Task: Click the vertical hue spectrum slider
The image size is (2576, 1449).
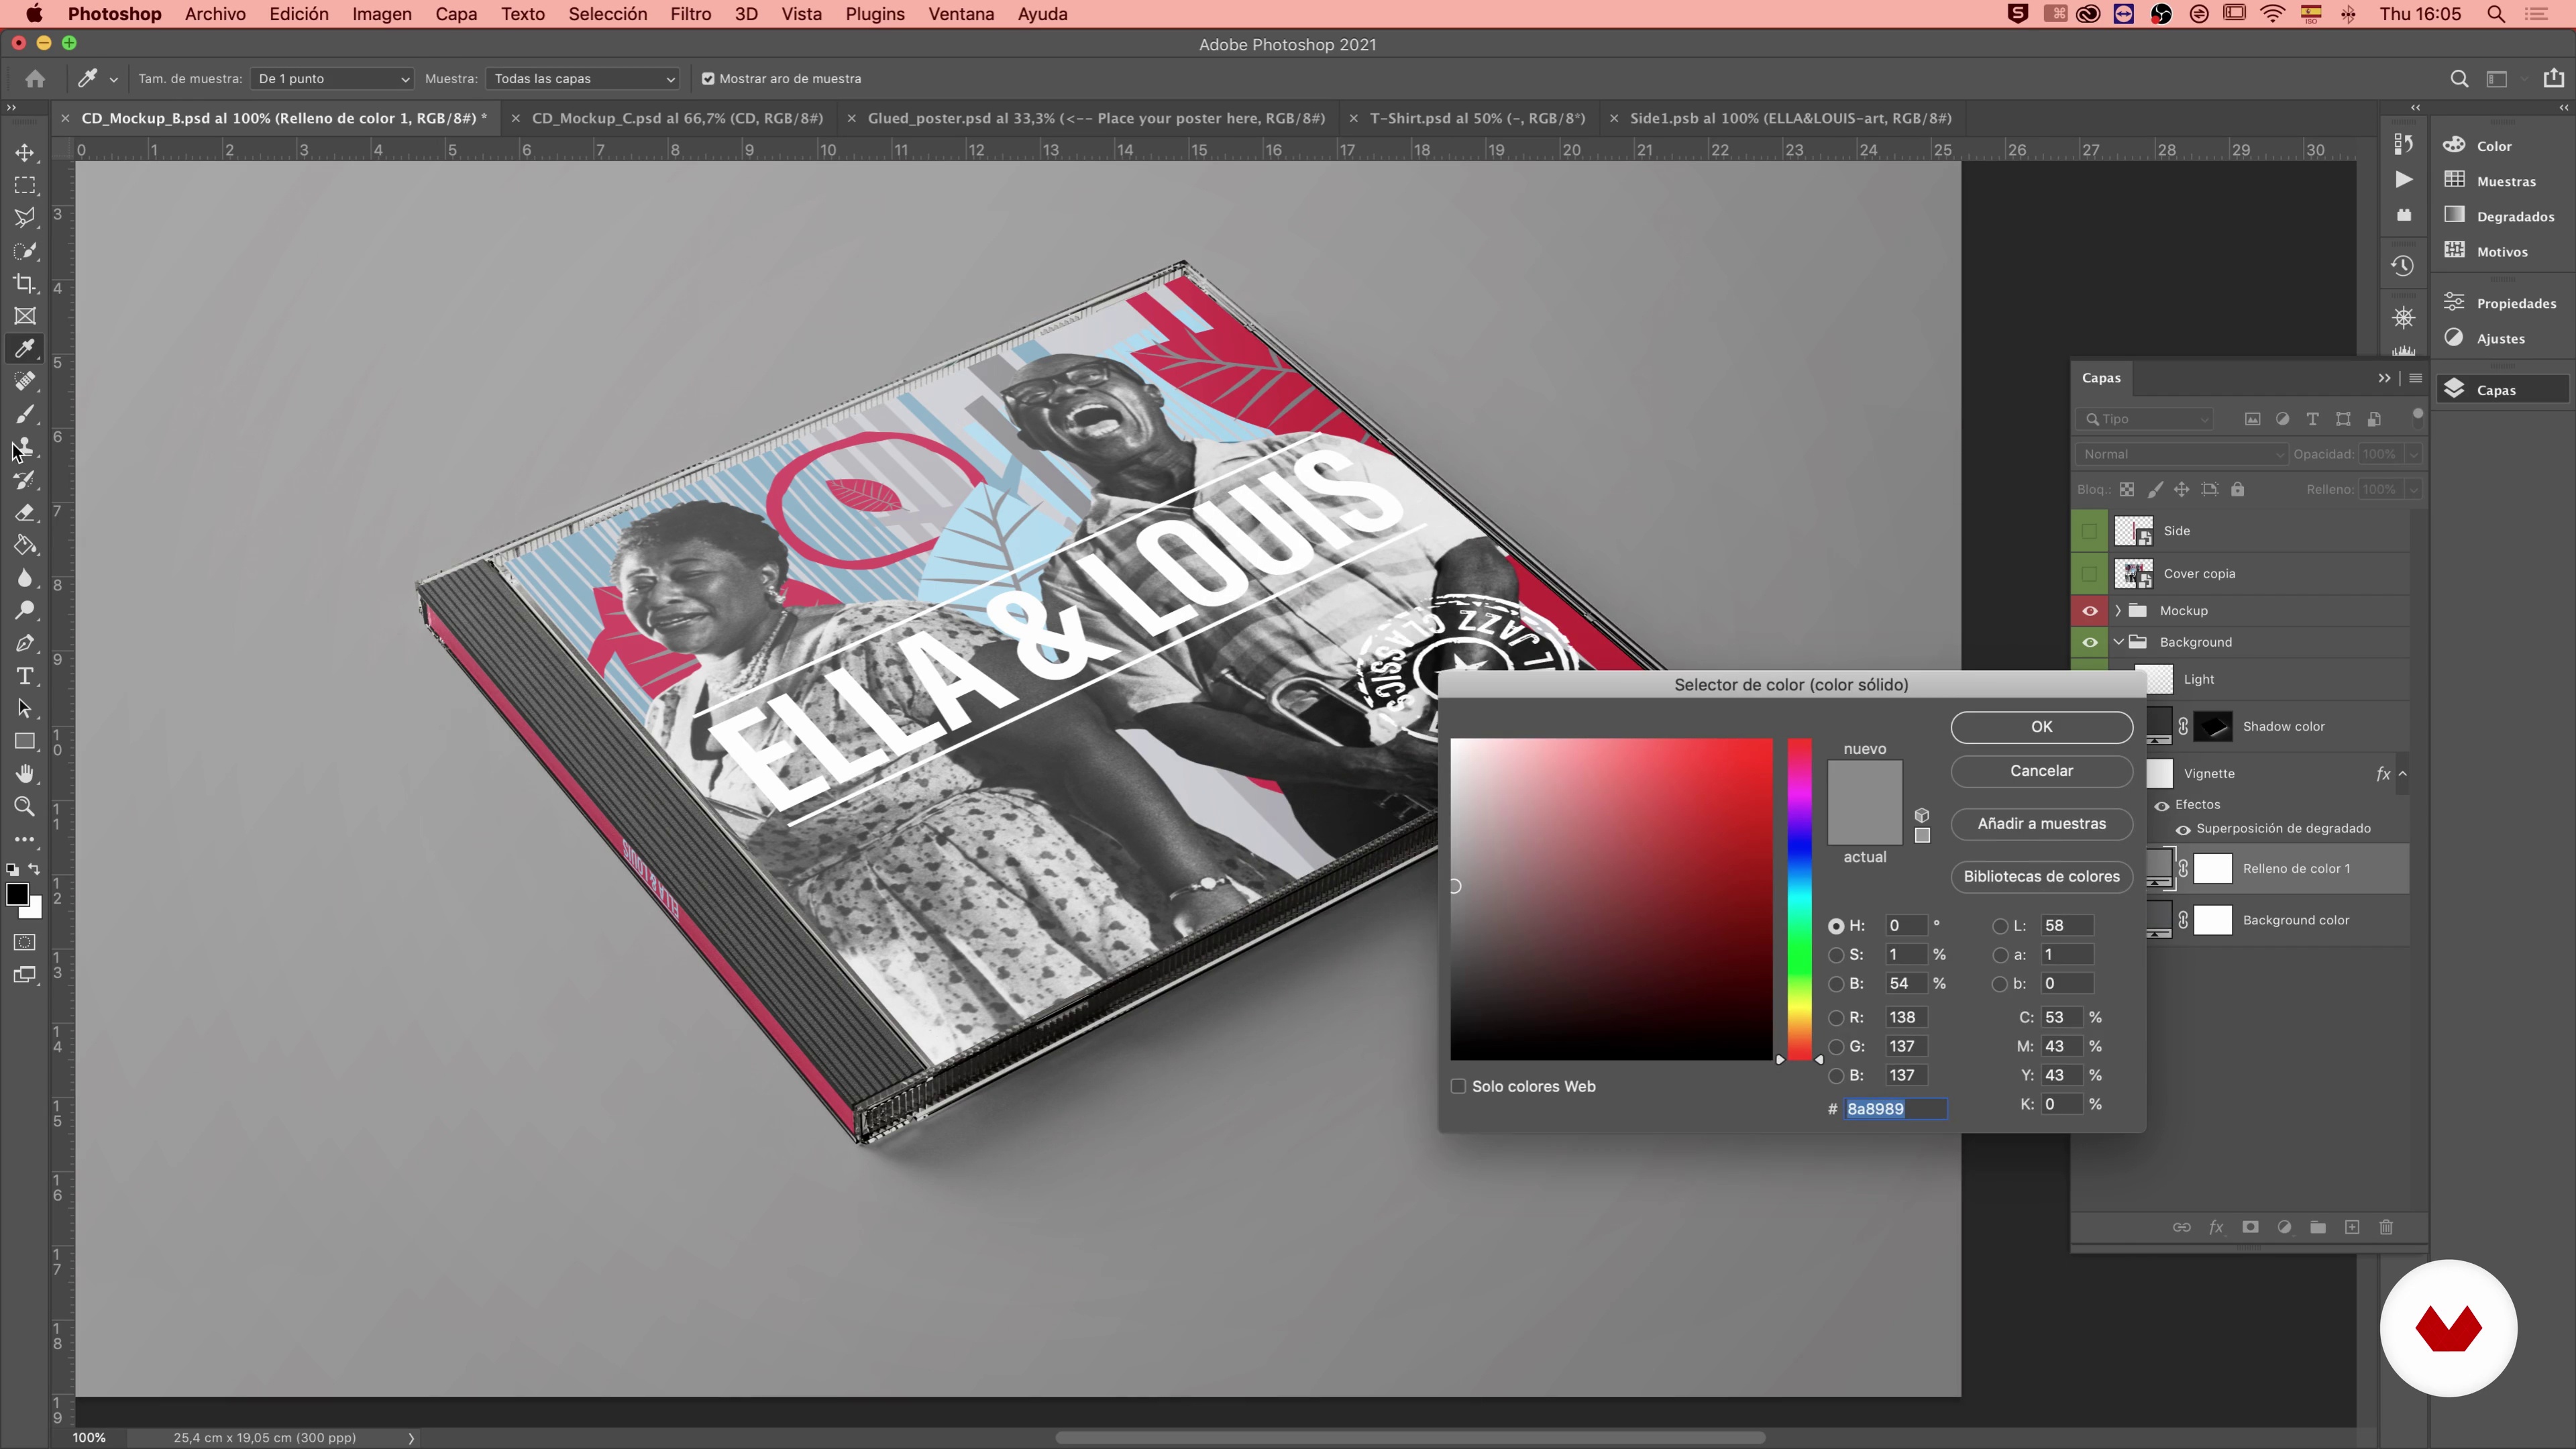Action: pyautogui.click(x=1799, y=900)
